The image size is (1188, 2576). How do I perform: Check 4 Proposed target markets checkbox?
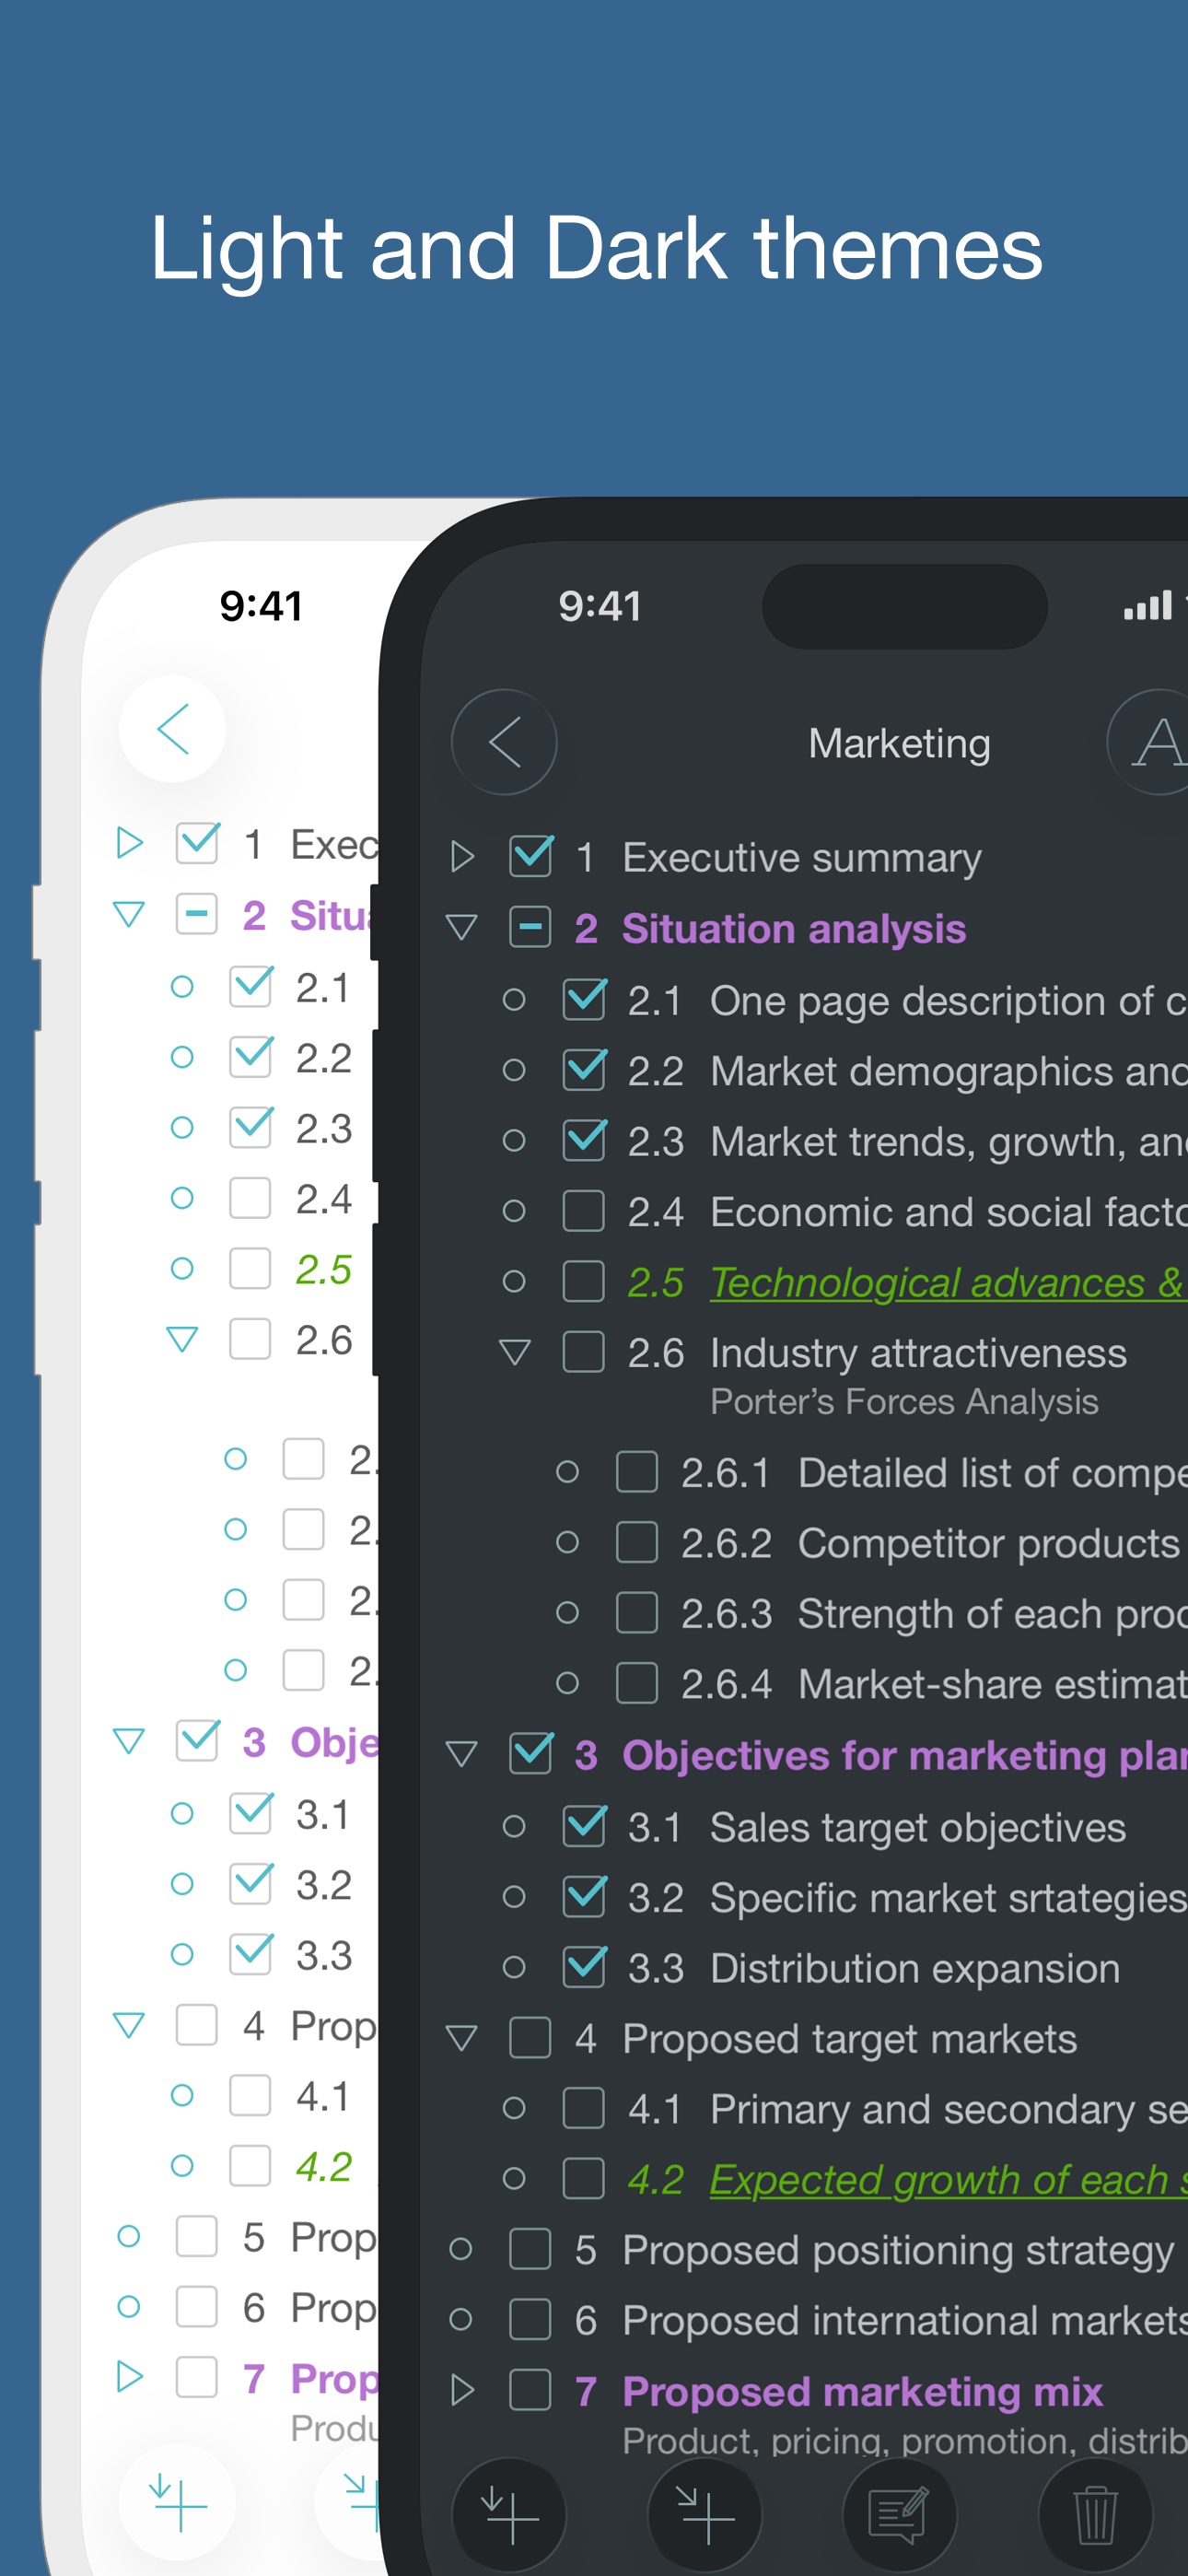[530, 2037]
